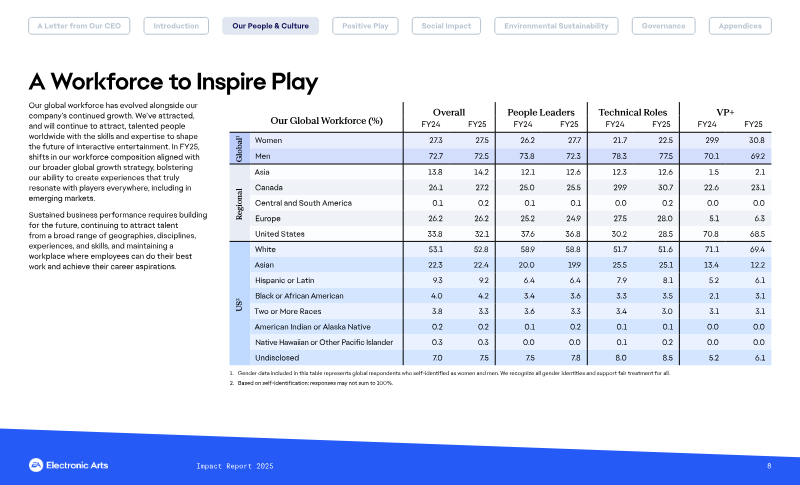Go to the Introduction section tab

coord(176,26)
